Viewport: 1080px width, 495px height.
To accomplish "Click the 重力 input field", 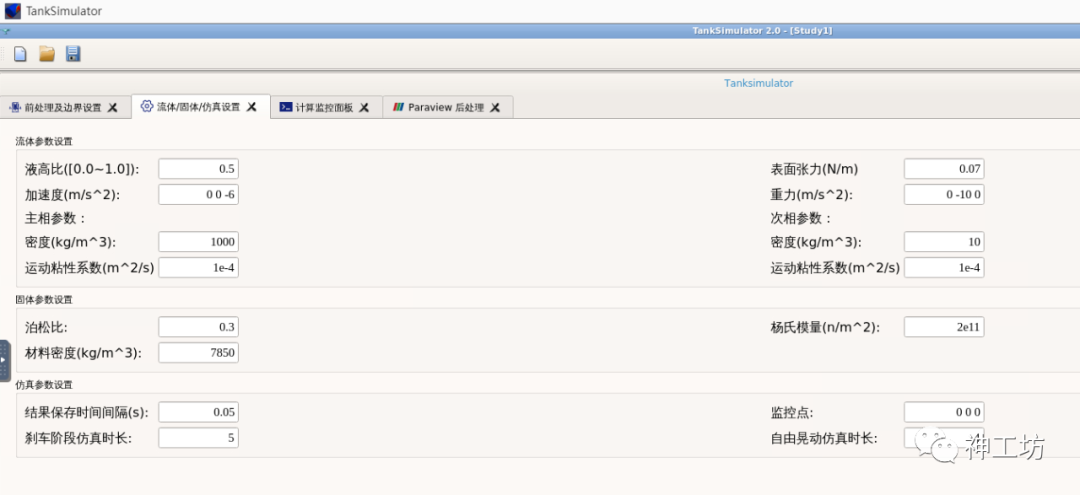I will tap(944, 195).
